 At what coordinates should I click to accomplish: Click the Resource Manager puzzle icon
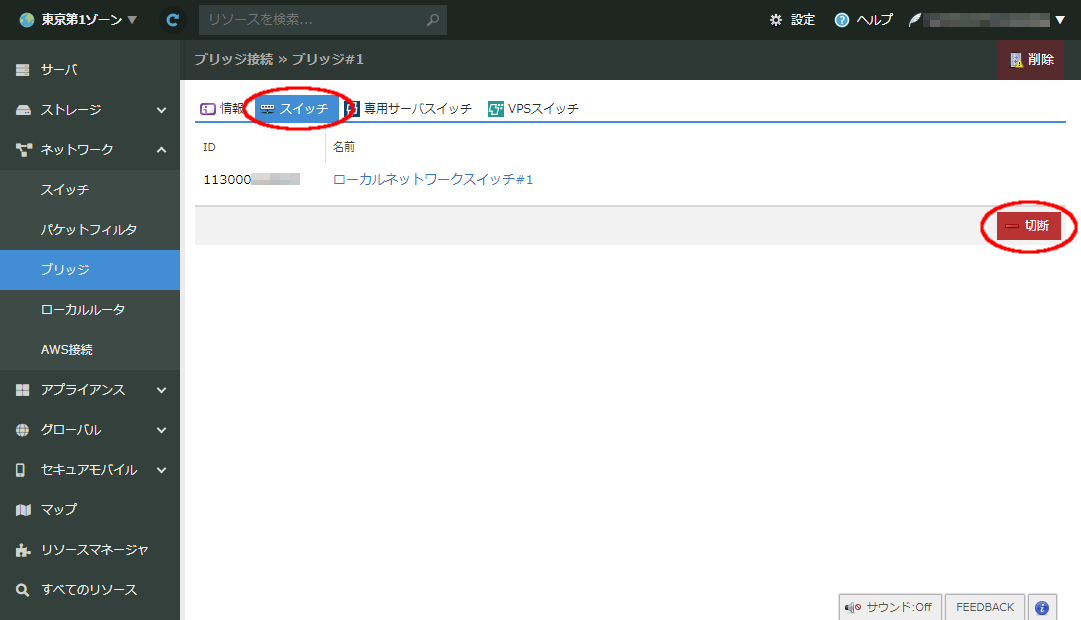pyautogui.click(x=23, y=550)
